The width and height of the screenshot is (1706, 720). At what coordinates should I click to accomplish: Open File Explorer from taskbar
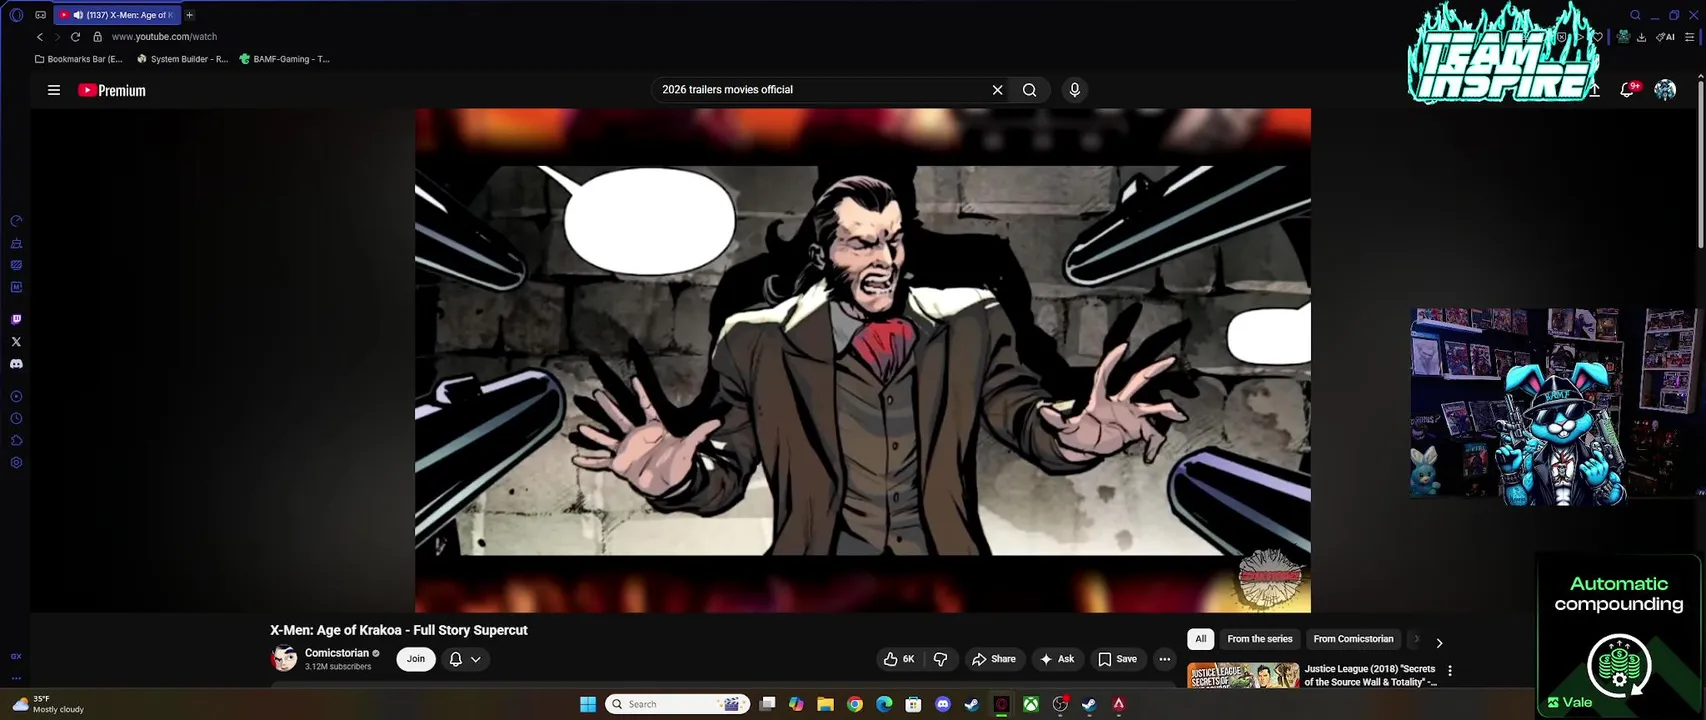(x=825, y=704)
